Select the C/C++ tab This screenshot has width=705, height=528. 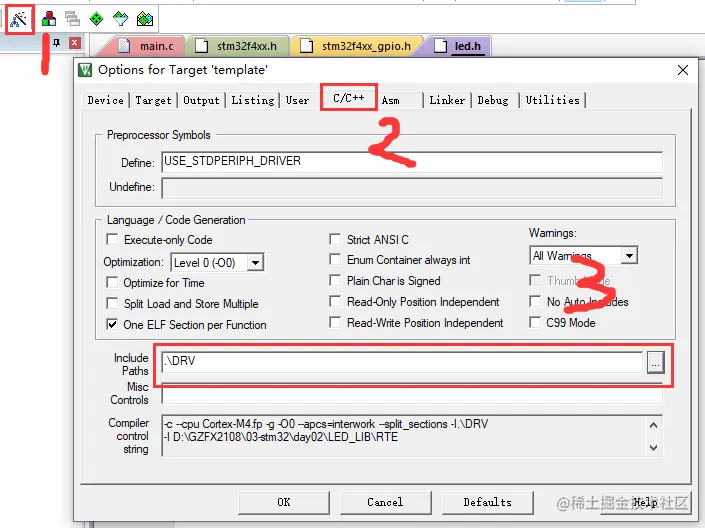(349, 98)
